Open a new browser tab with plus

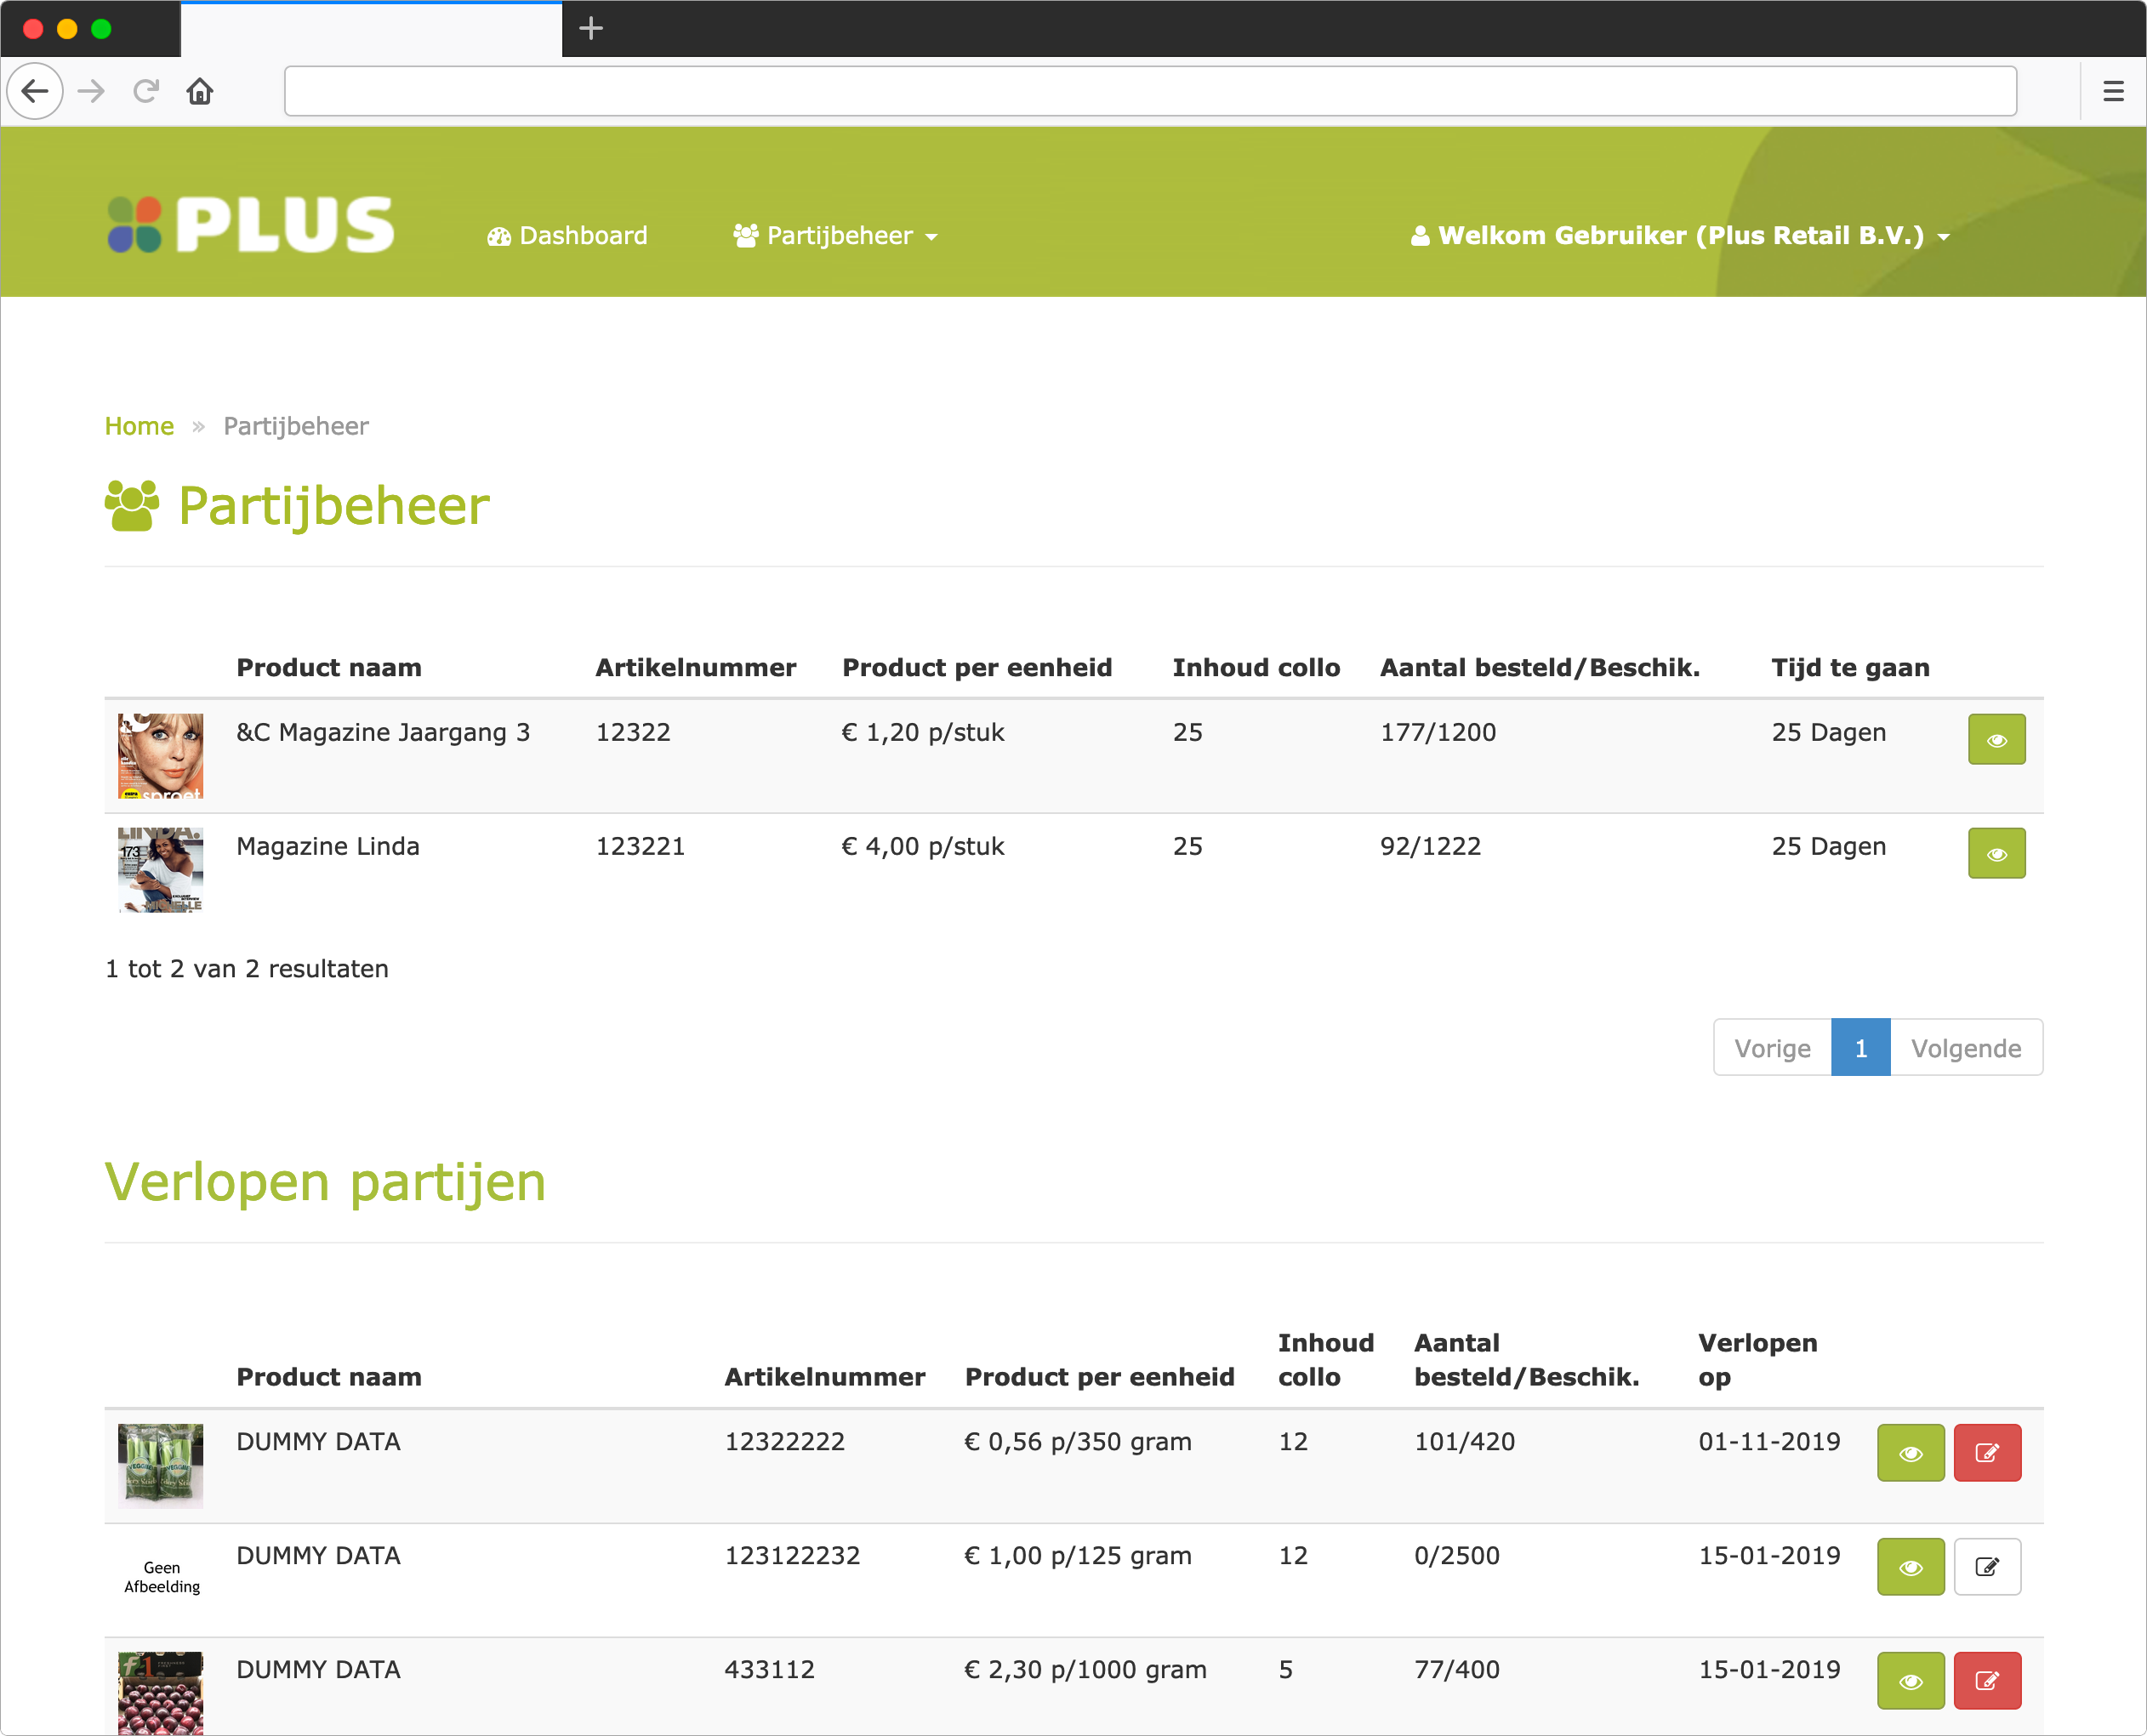pyautogui.click(x=591, y=28)
